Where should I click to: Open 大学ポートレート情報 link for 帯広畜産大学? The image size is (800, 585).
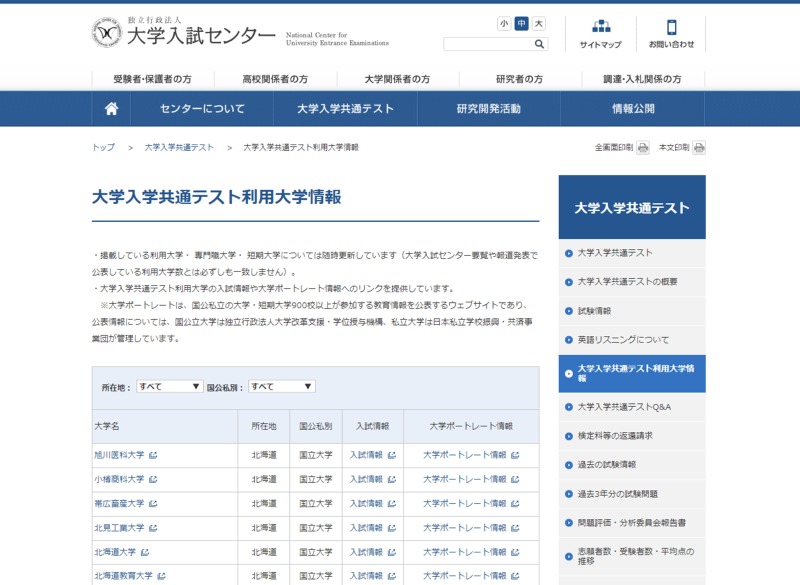[x=465, y=503]
